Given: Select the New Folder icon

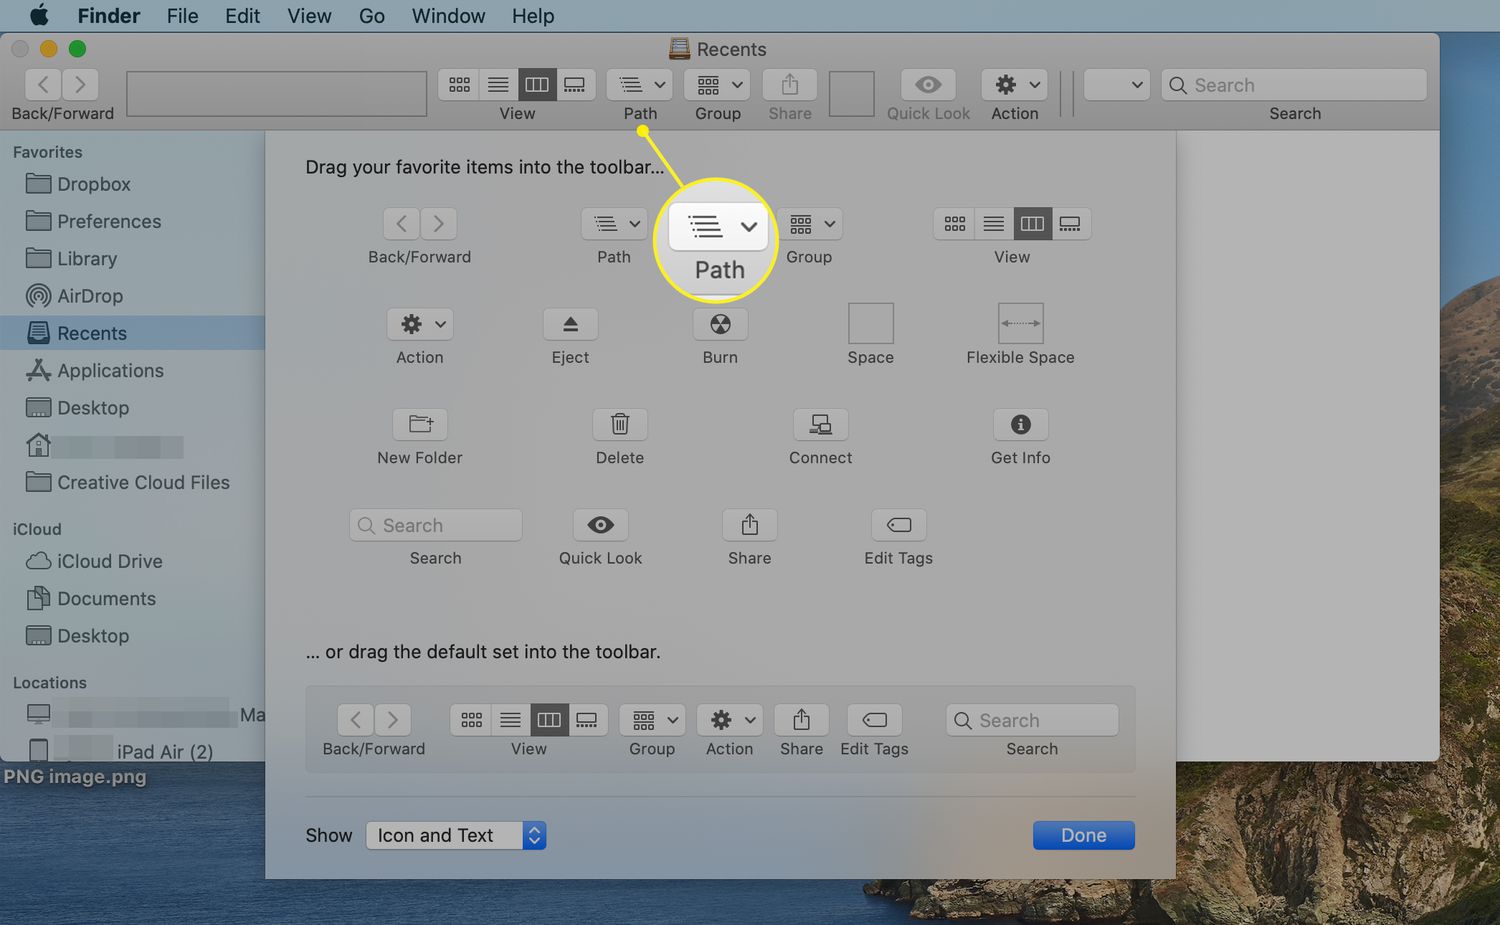Looking at the screenshot, I should 420,425.
